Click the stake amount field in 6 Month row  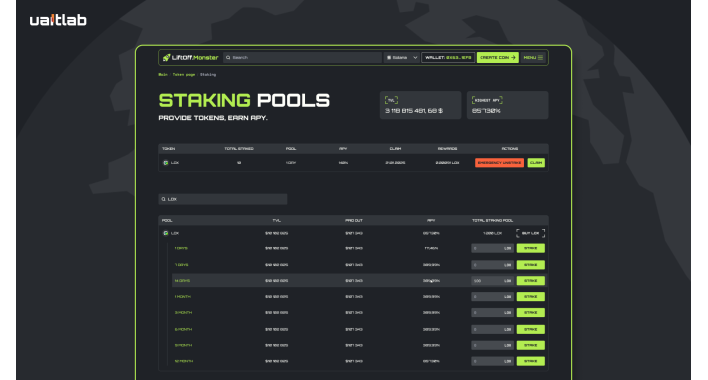[492, 329]
